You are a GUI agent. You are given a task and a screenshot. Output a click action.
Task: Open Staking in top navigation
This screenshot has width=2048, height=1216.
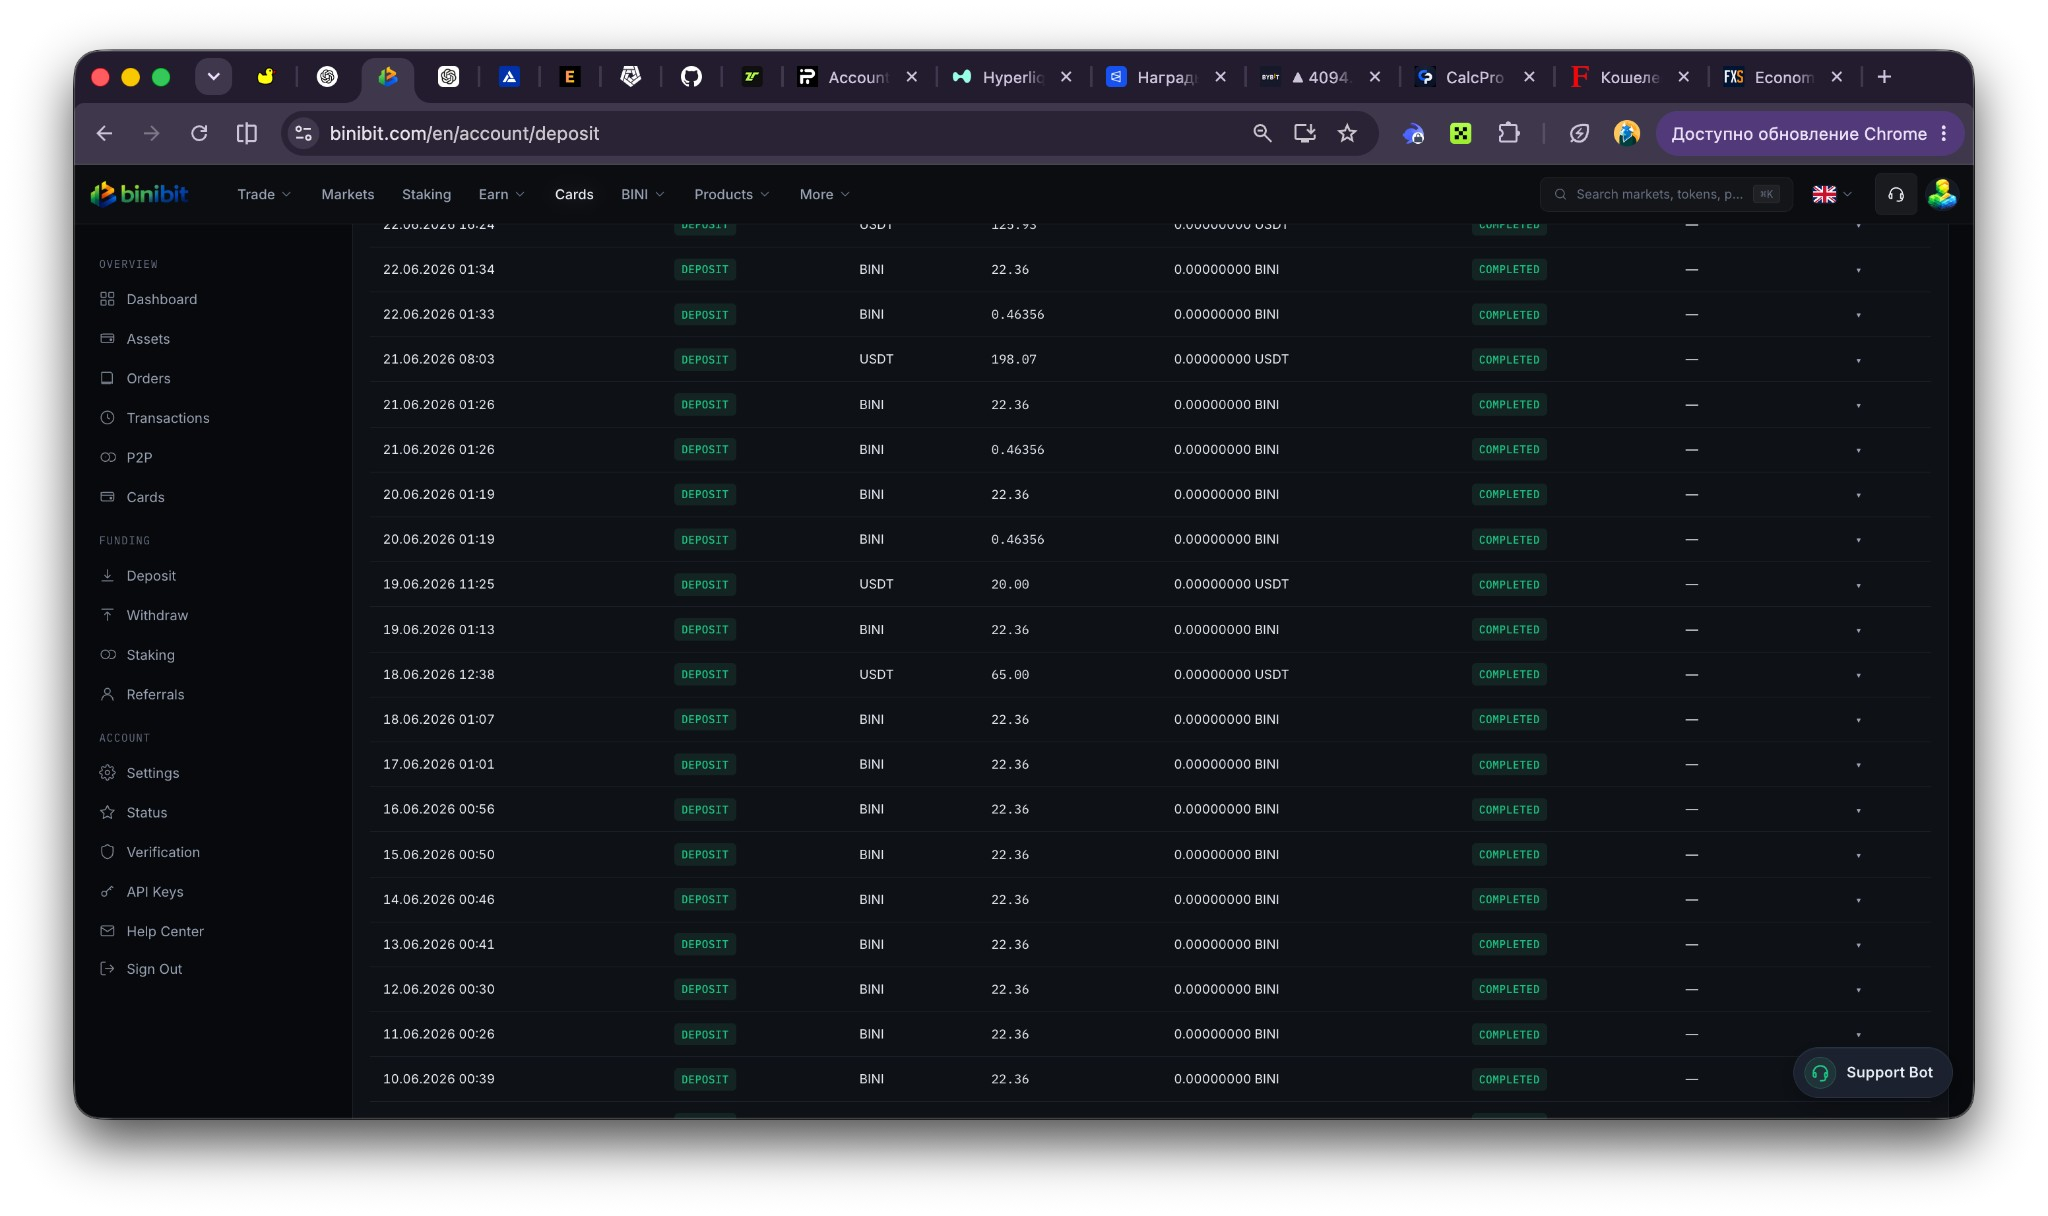[426, 194]
